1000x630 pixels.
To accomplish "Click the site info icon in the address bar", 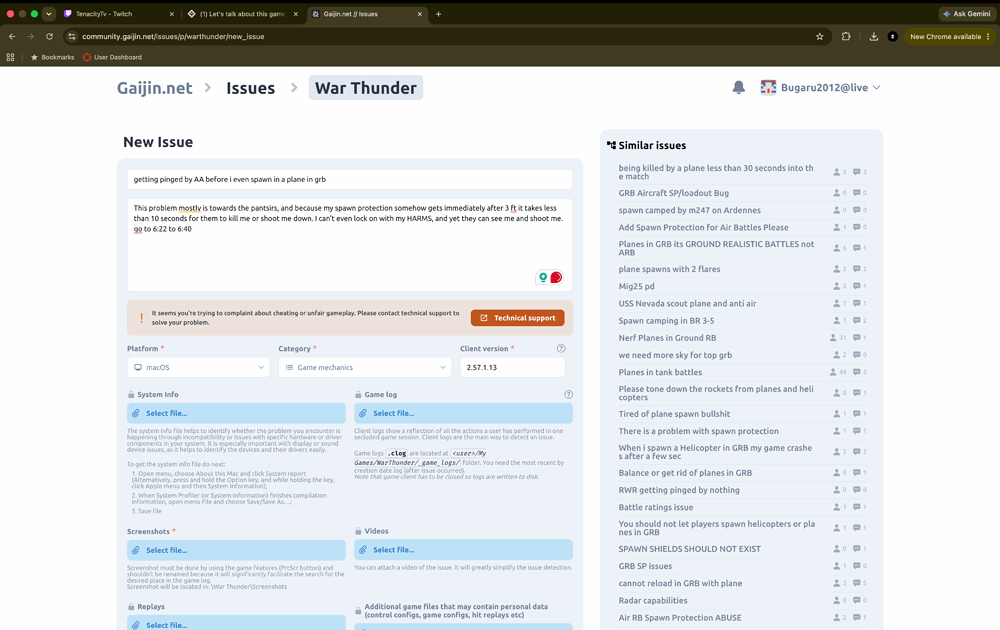I will [72, 36].
